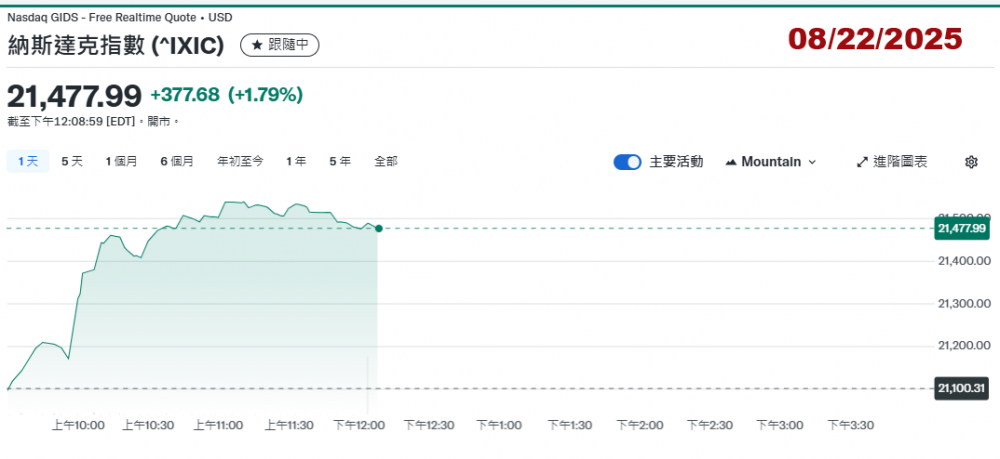Select the 全部 full history tab

tap(386, 161)
